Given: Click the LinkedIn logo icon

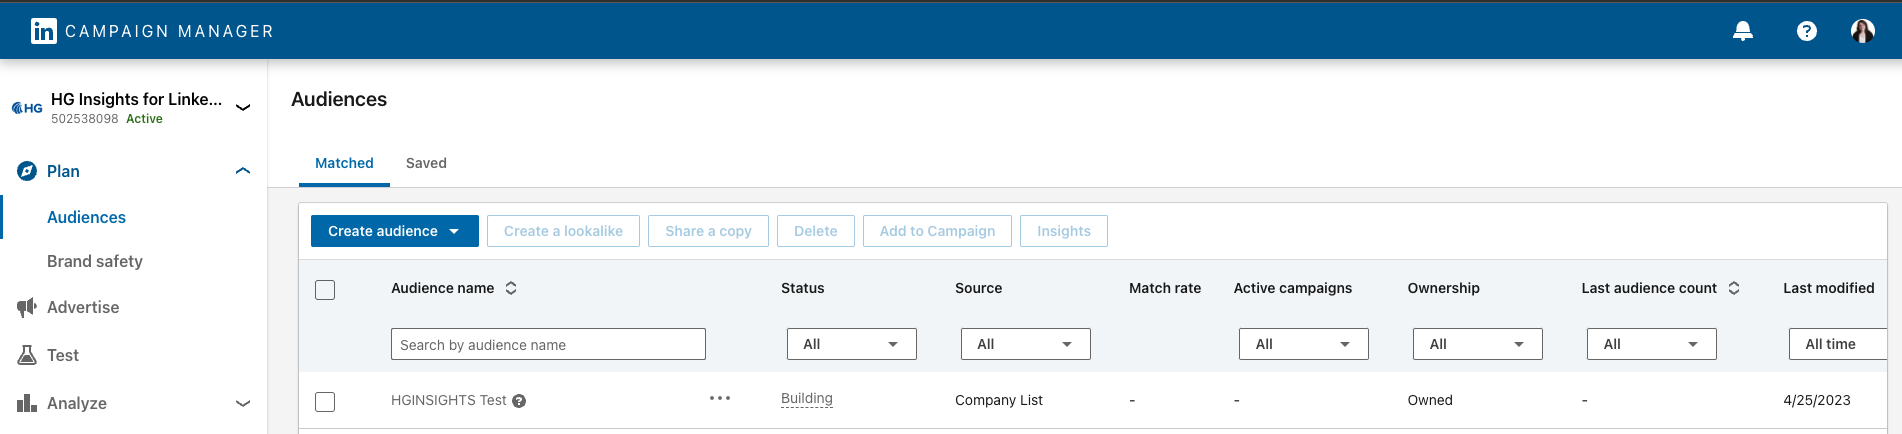Looking at the screenshot, I should (x=44, y=31).
